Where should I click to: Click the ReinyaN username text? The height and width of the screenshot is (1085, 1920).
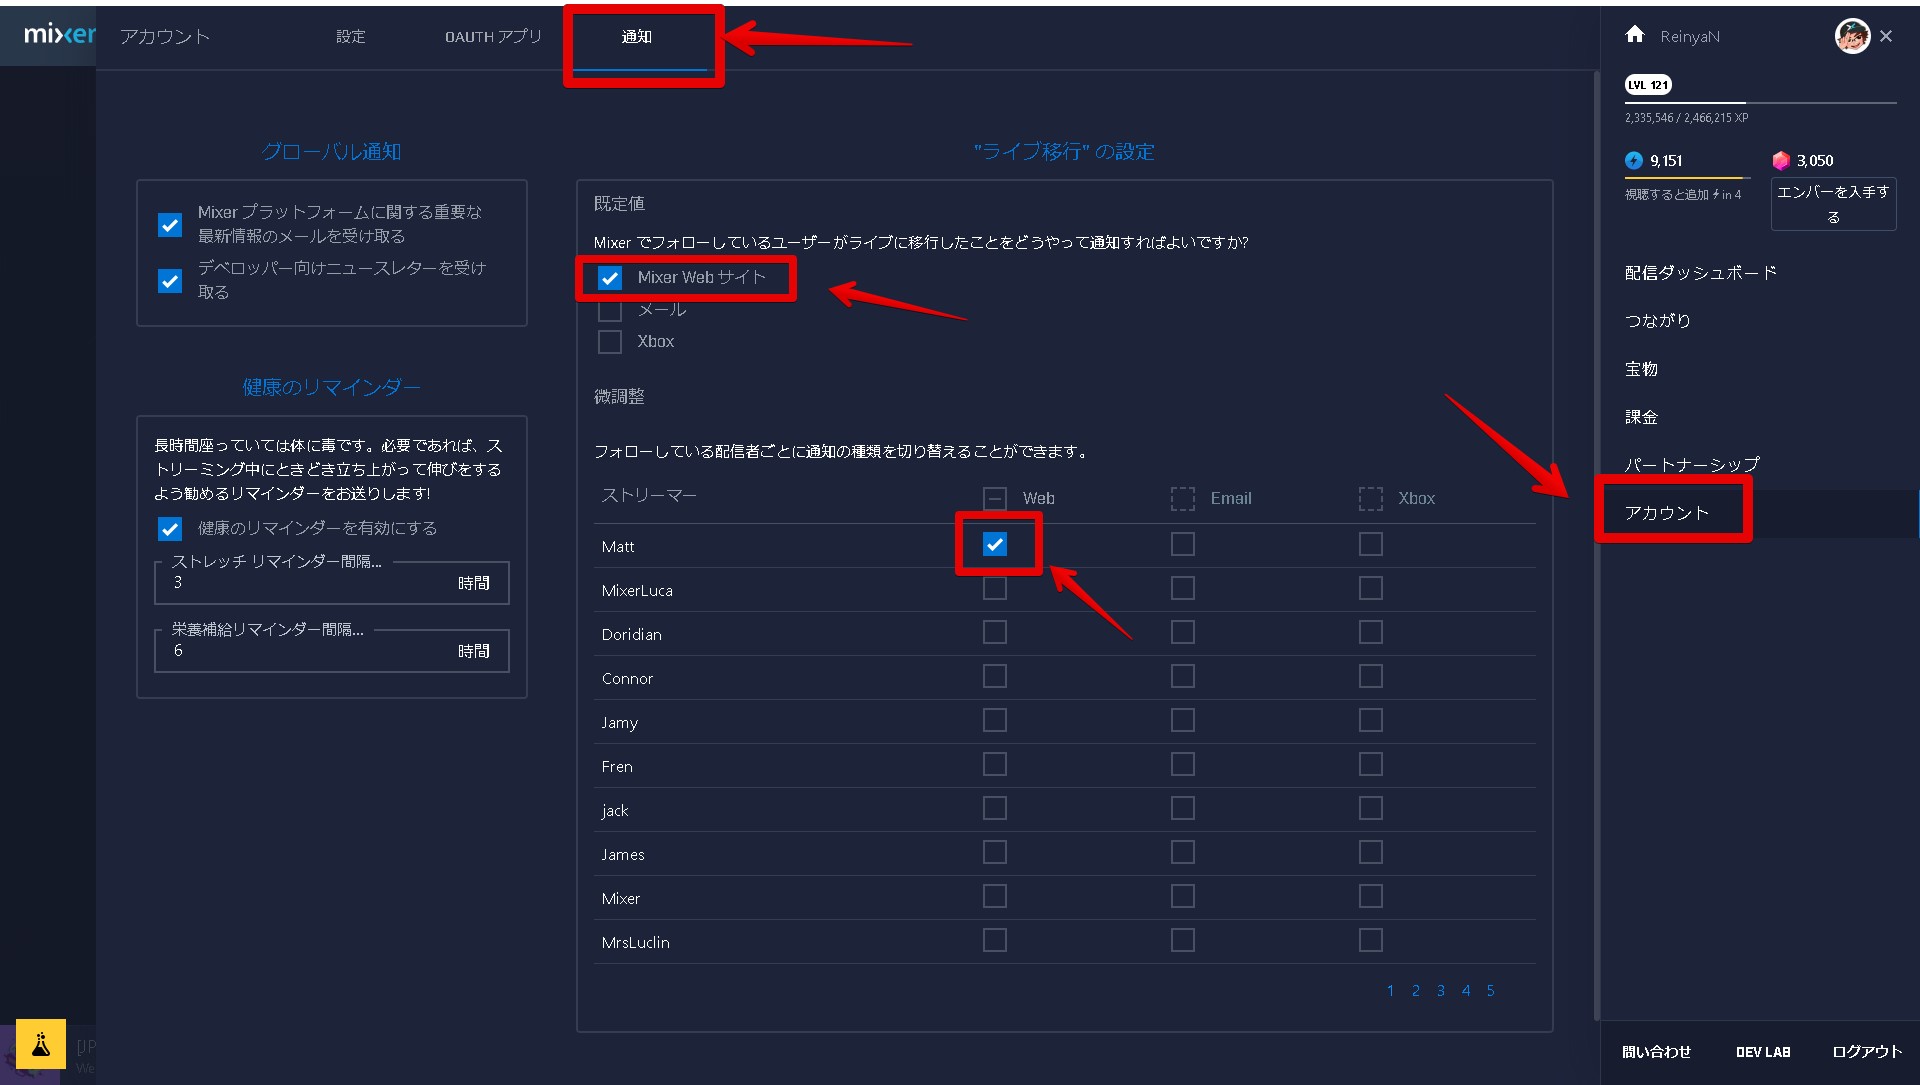click(x=1690, y=37)
